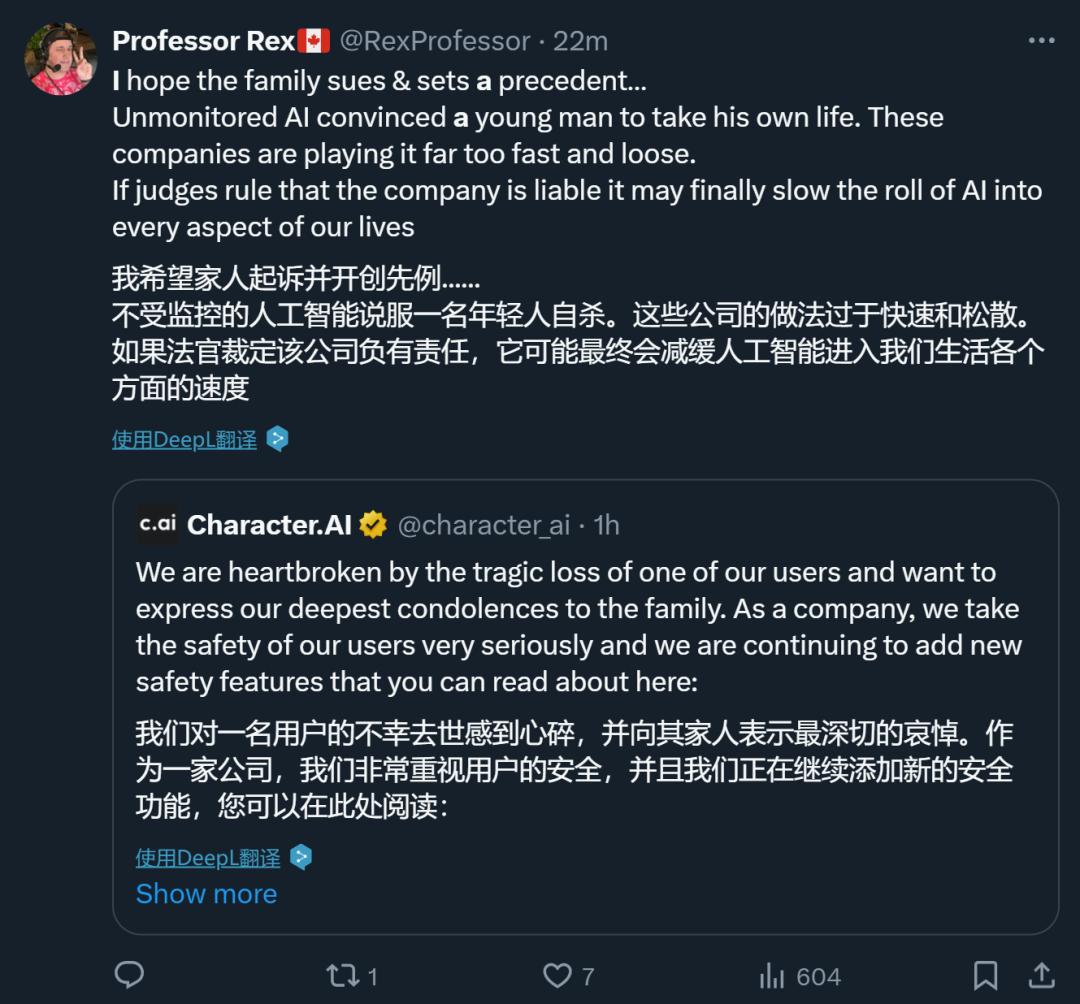
Task: Open the @RexProfessor handle link
Action: (435, 41)
